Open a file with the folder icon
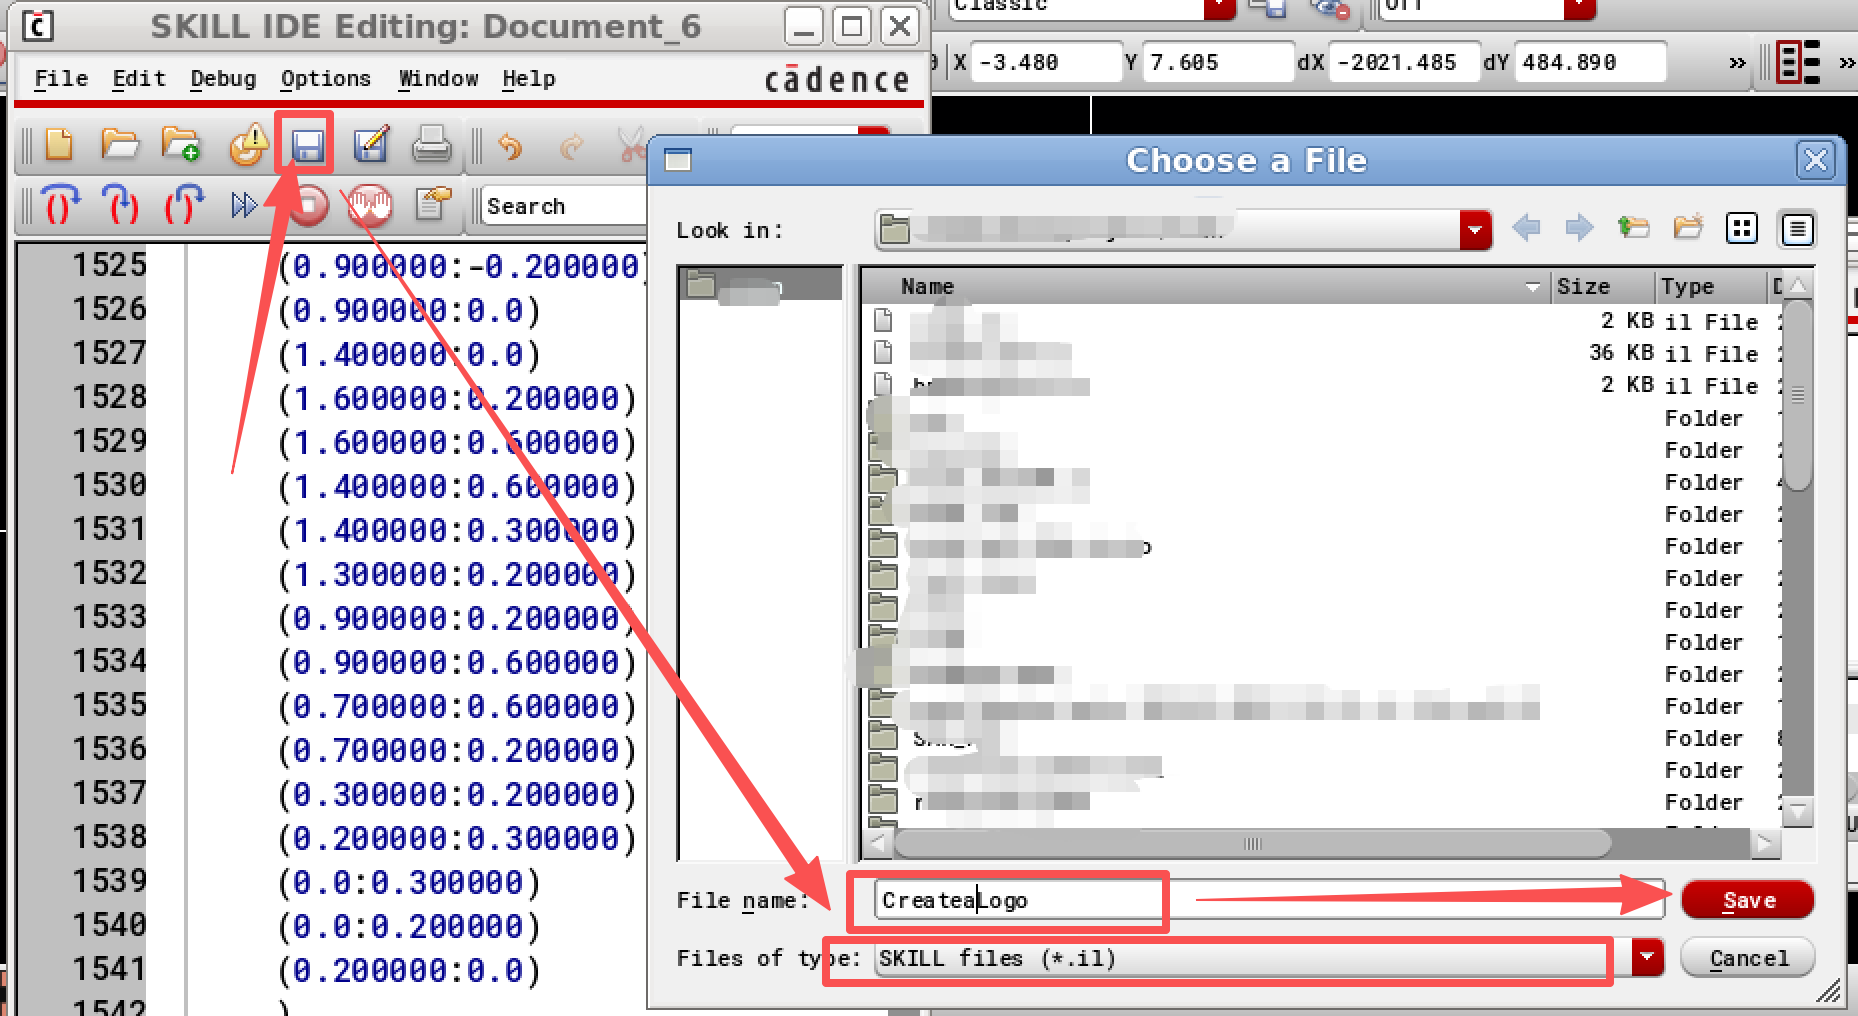Image resolution: width=1858 pixels, height=1016 pixels. (119, 146)
